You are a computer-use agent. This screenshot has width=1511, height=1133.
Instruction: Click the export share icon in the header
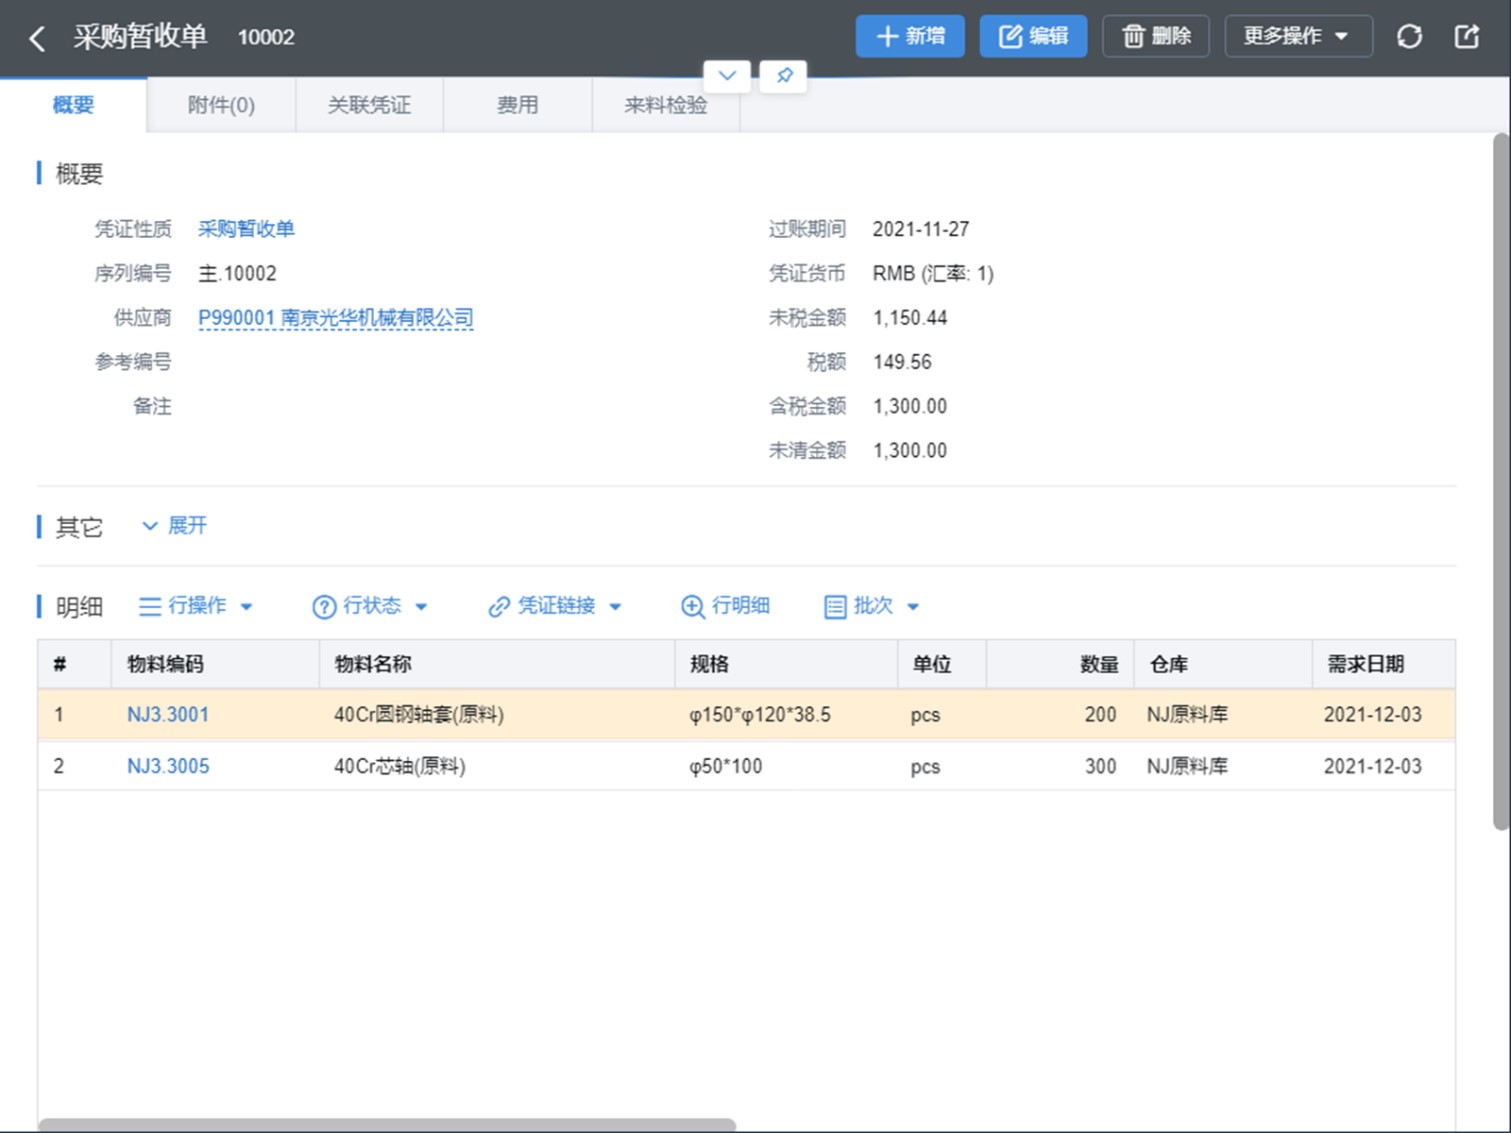click(1466, 37)
